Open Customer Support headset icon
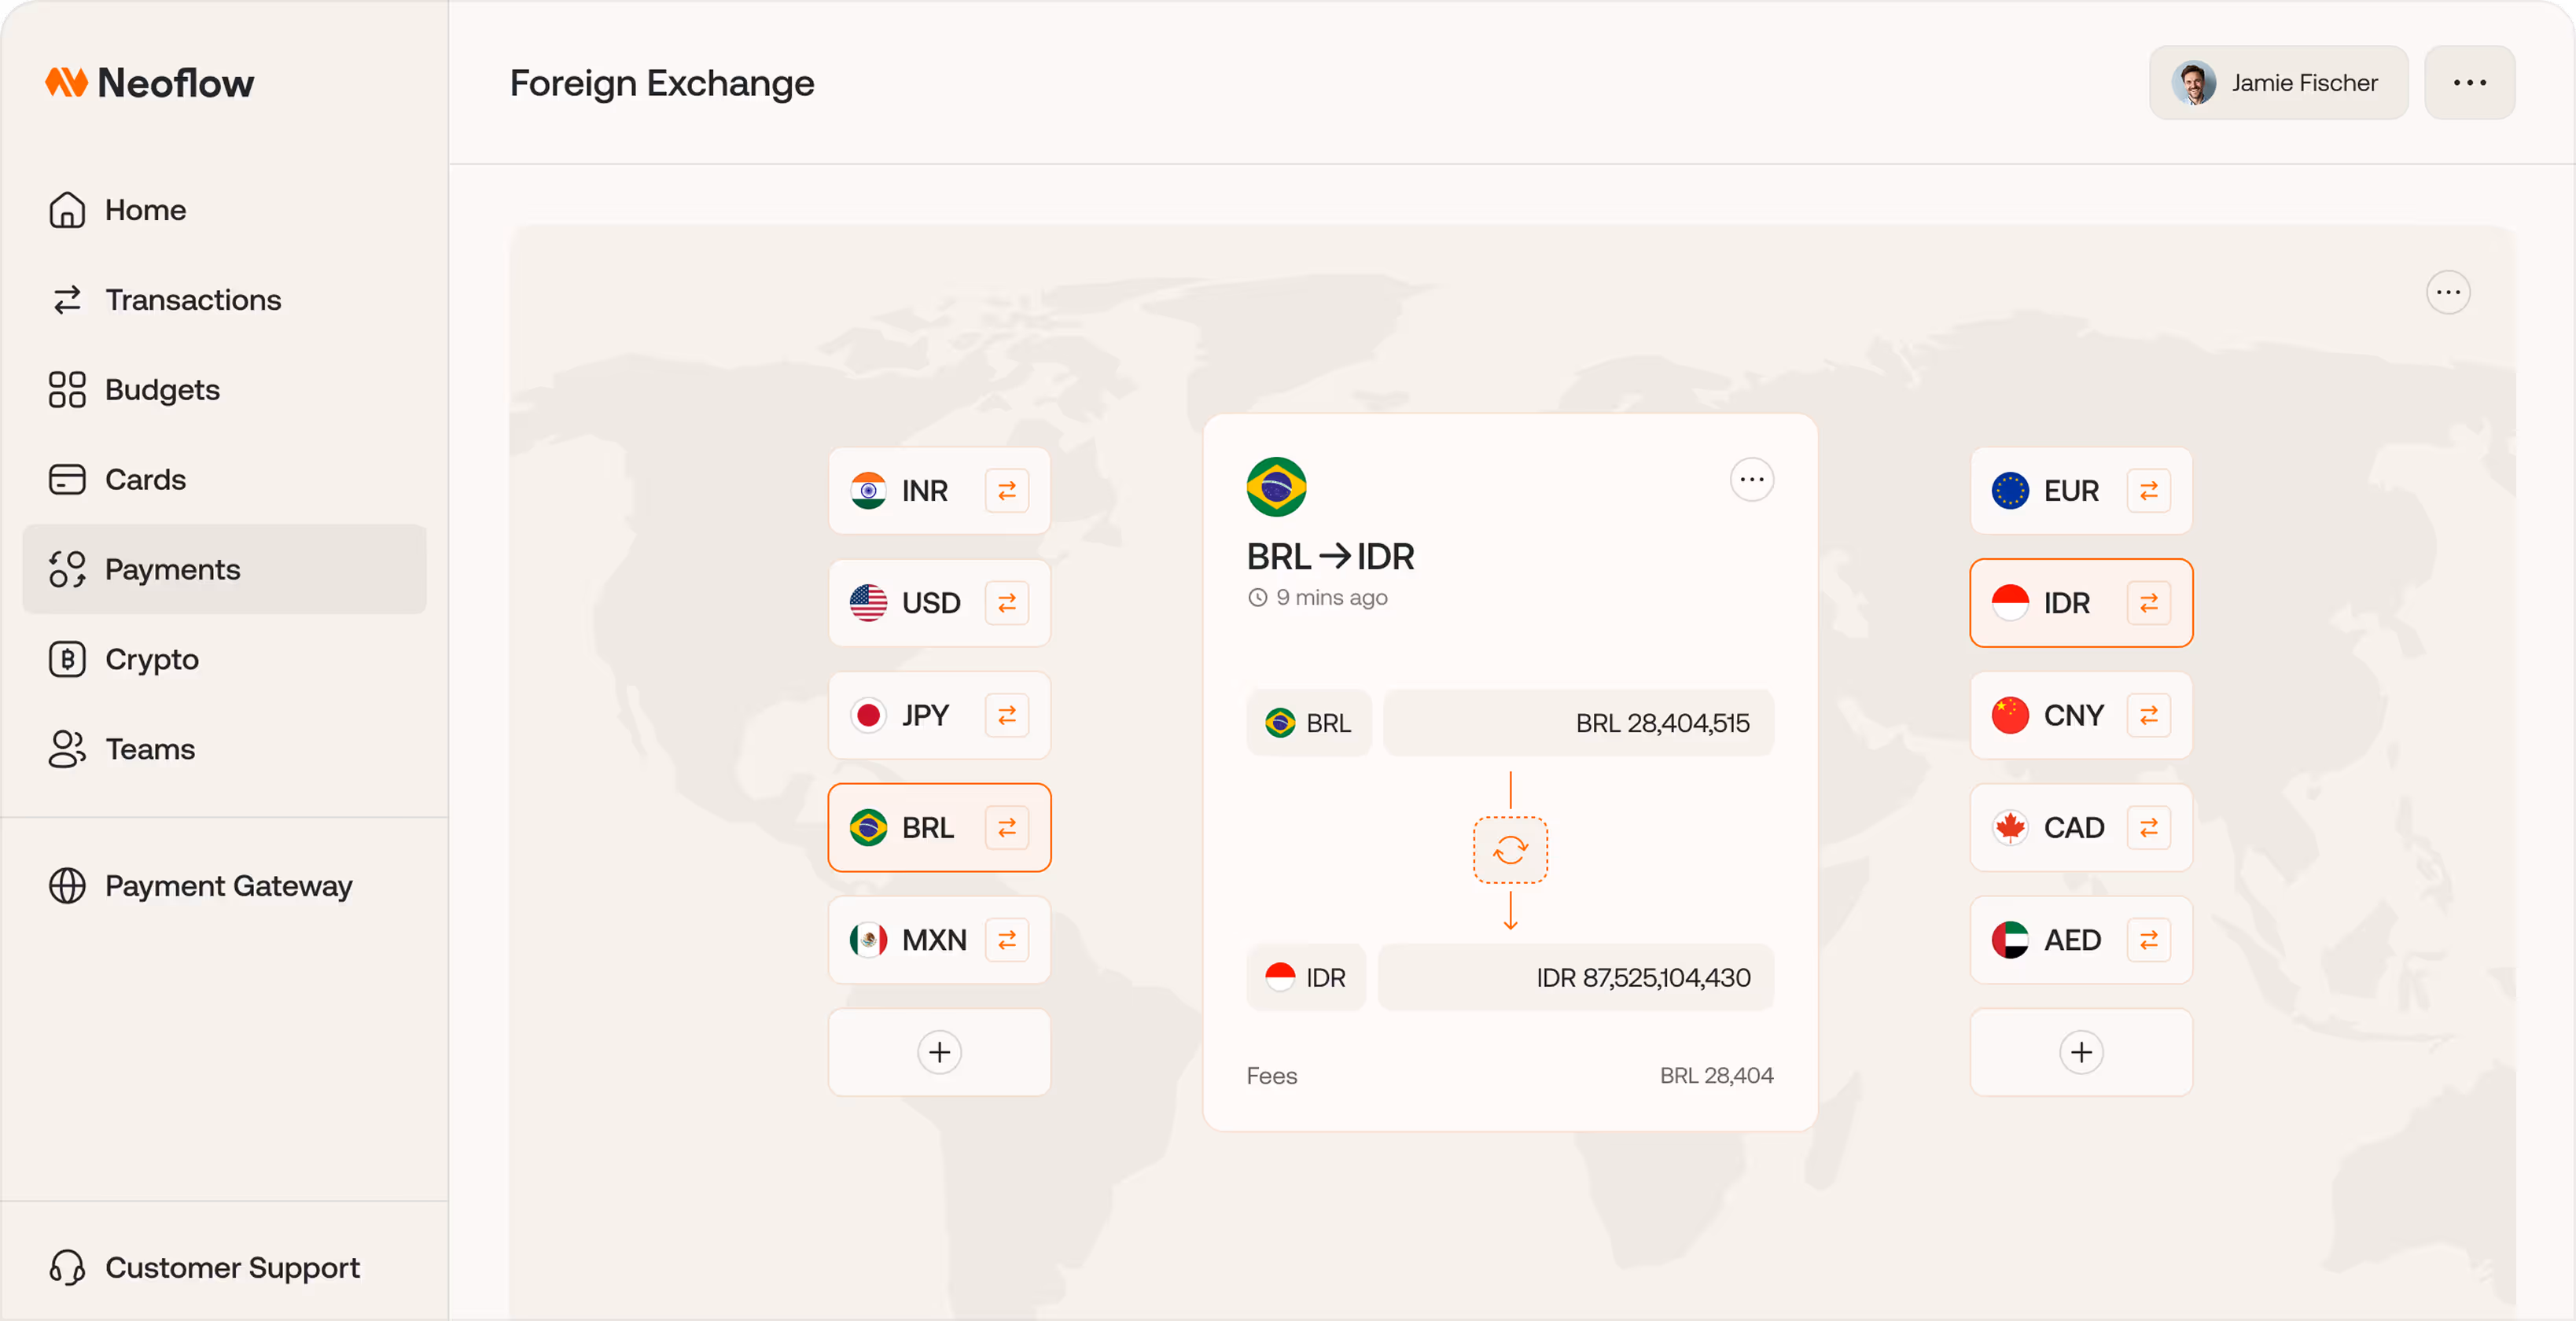This screenshot has width=2576, height=1321. tap(66, 1268)
